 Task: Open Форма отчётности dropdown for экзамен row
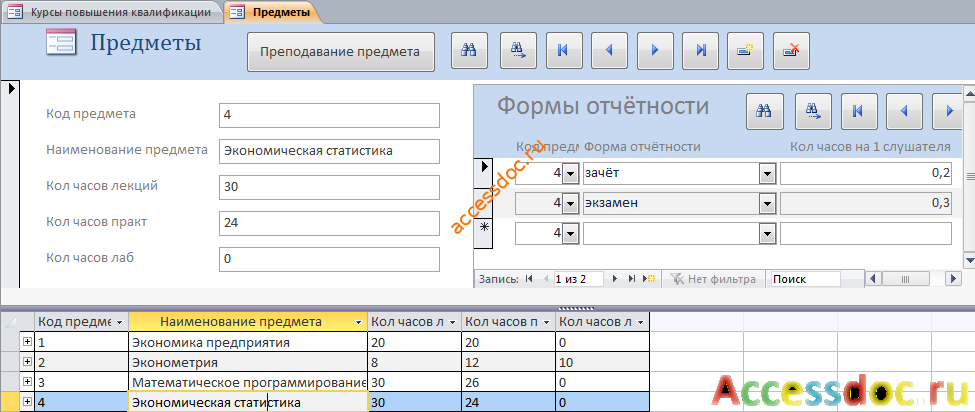[x=767, y=203]
